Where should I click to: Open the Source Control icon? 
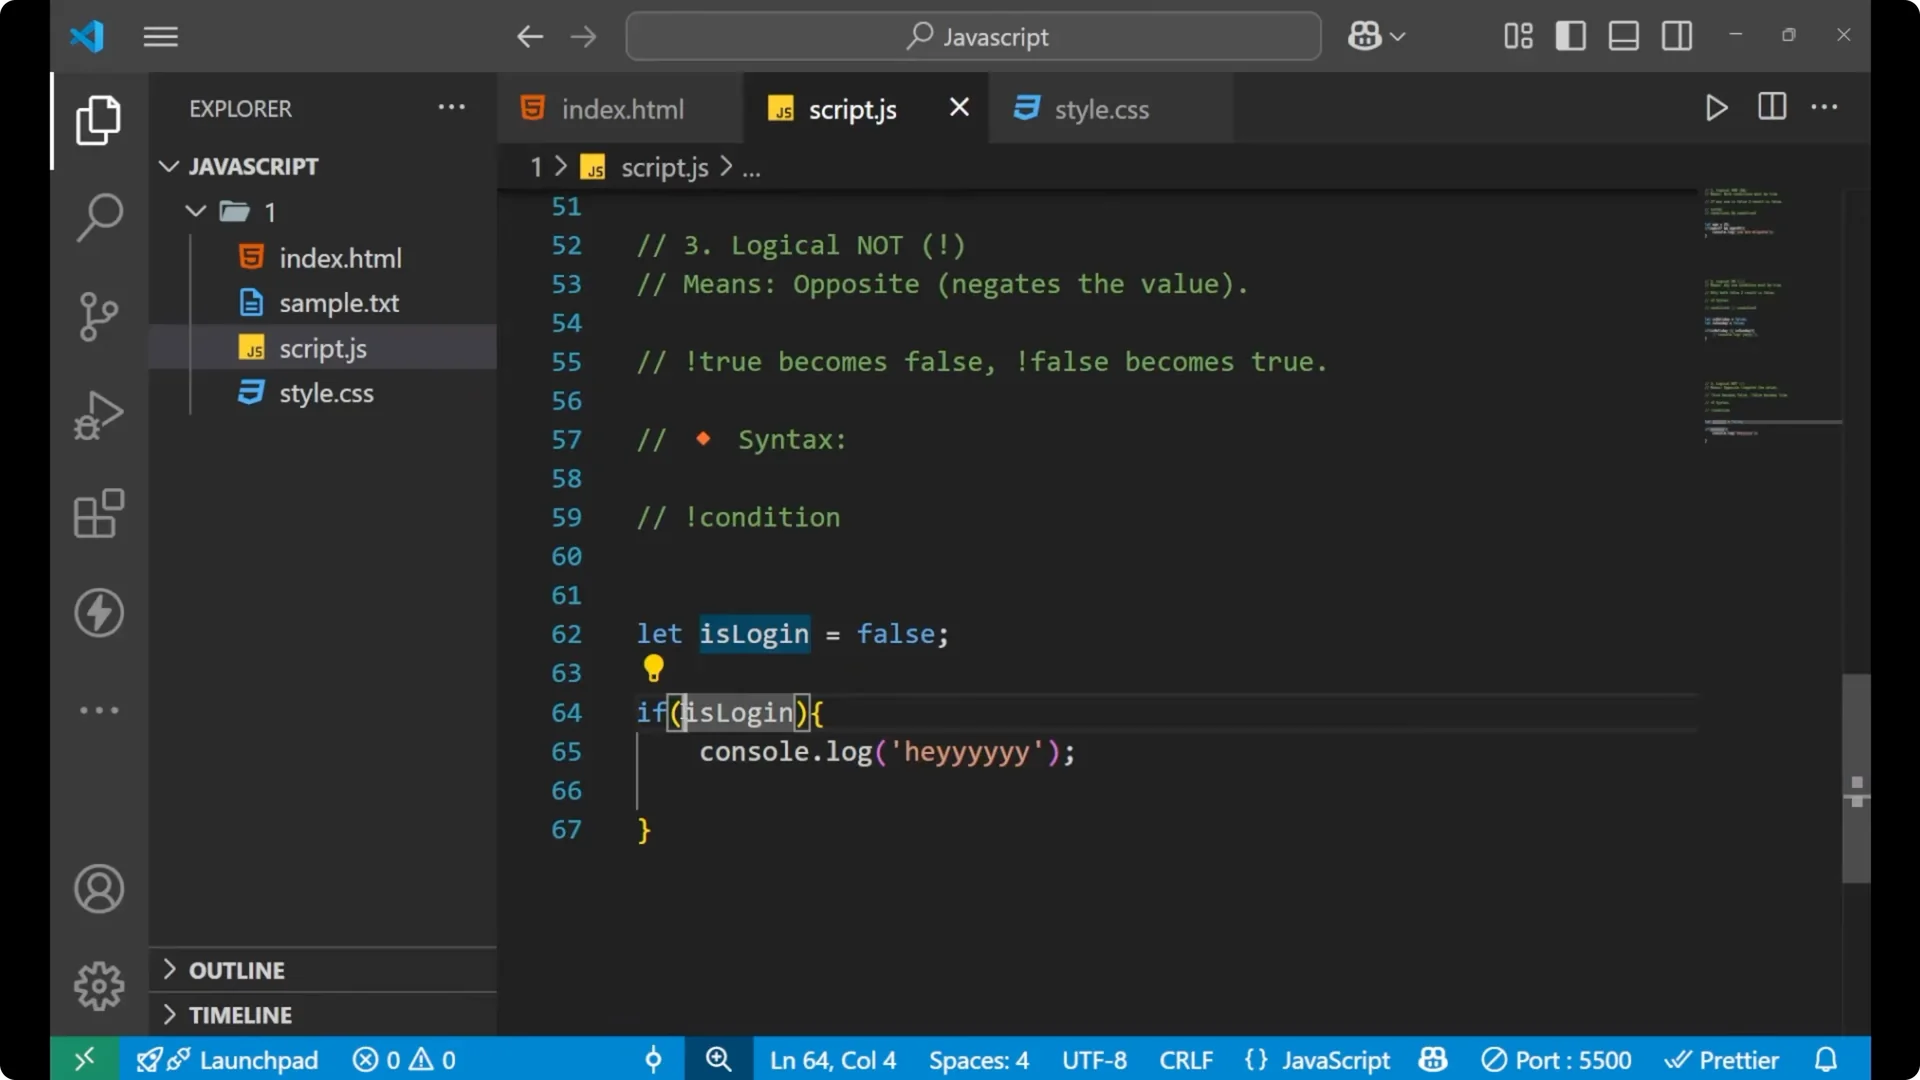[x=98, y=316]
